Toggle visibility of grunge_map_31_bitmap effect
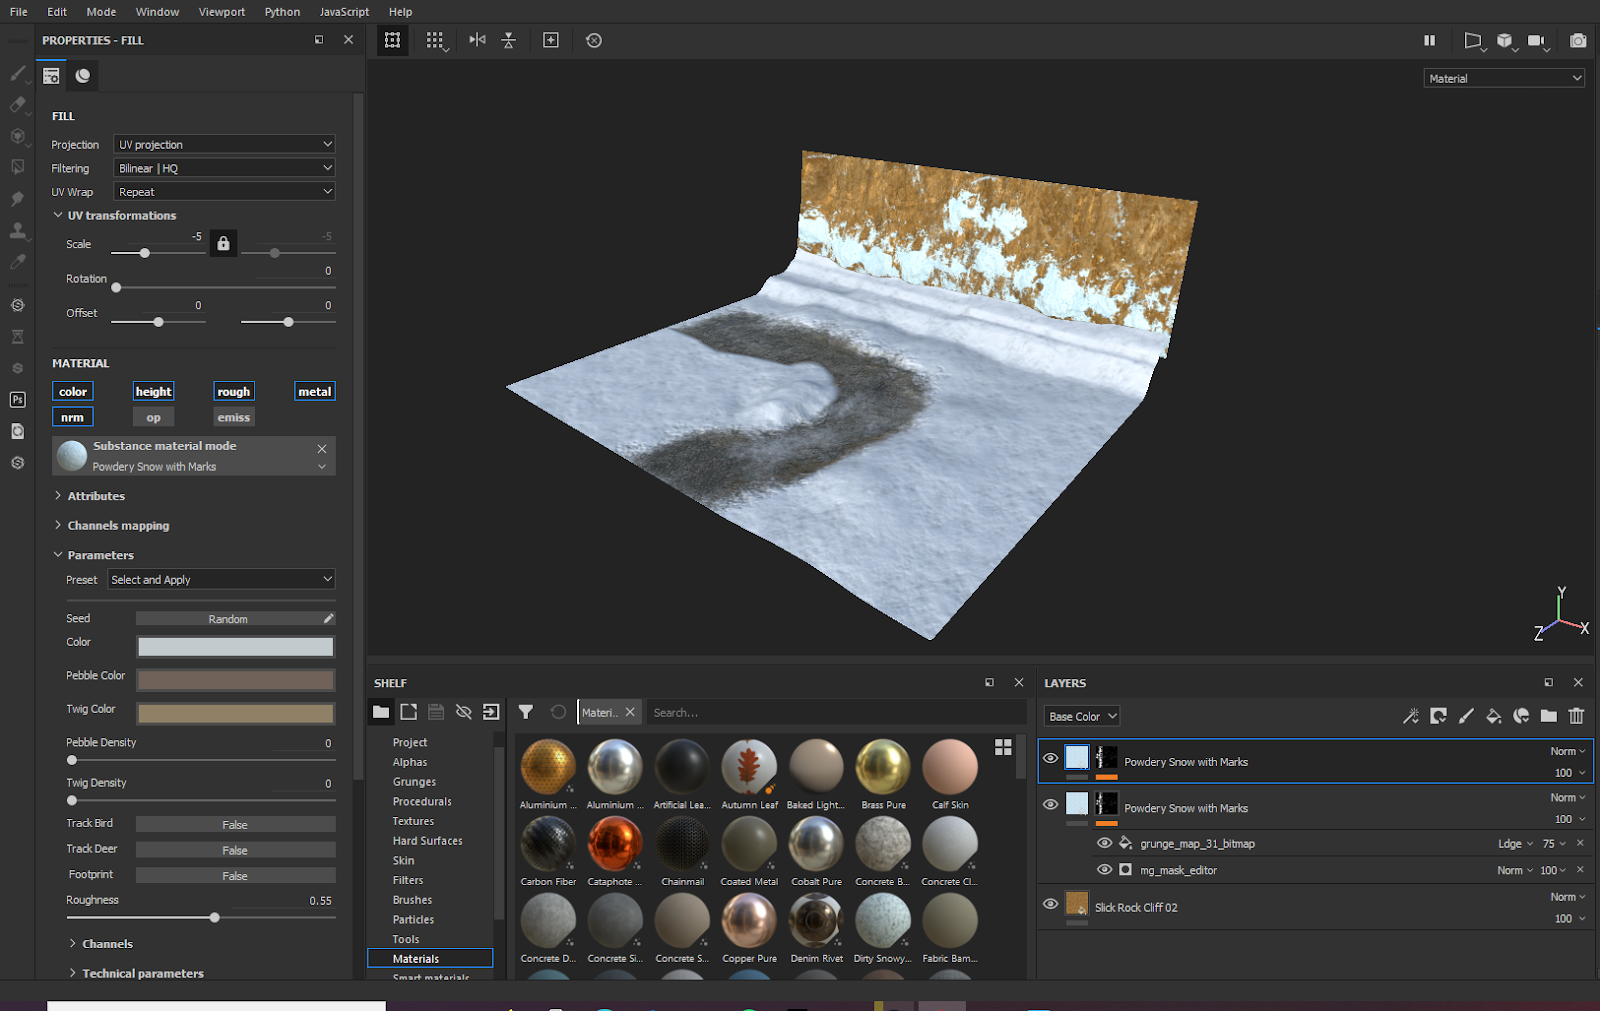The width and height of the screenshot is (1600, 1011). tap(1104, 843)
